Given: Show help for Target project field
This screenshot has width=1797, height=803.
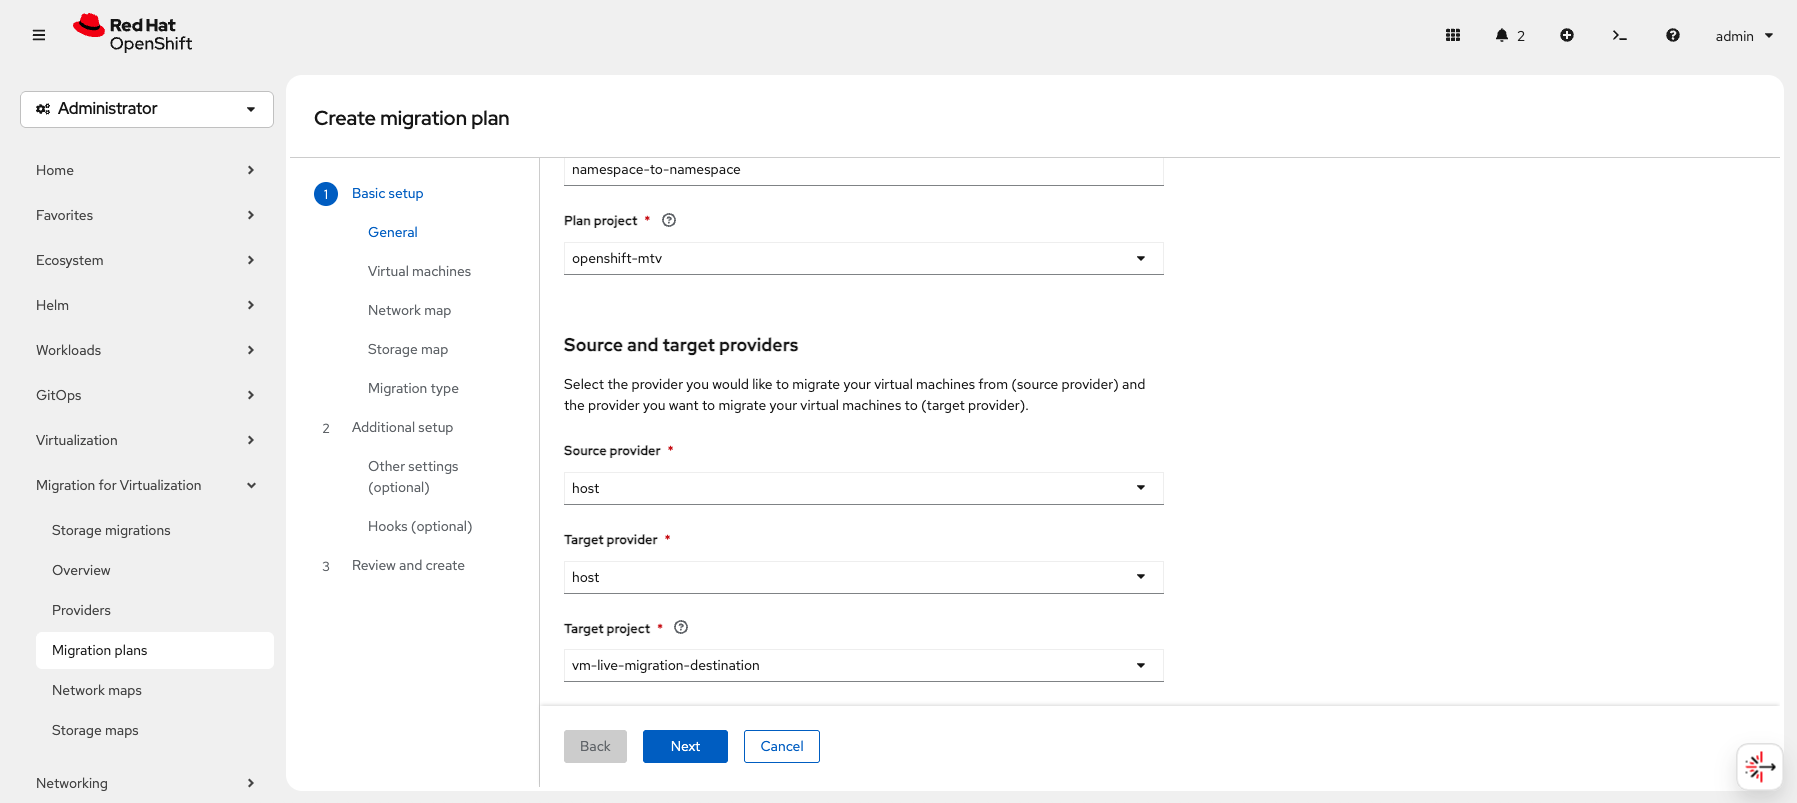Looking at the screenshot, I should click(x=681, y=628).
